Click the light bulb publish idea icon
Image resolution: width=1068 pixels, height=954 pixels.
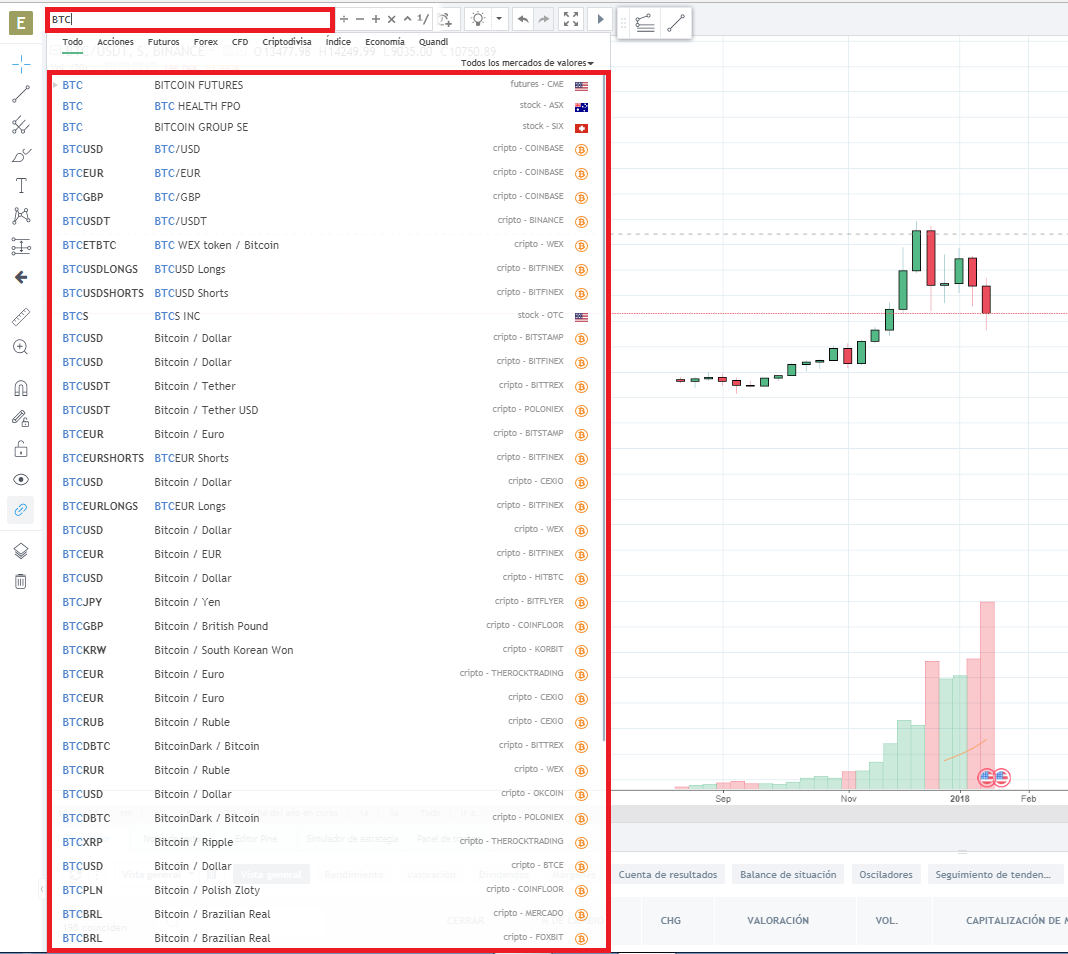(478, 19)
